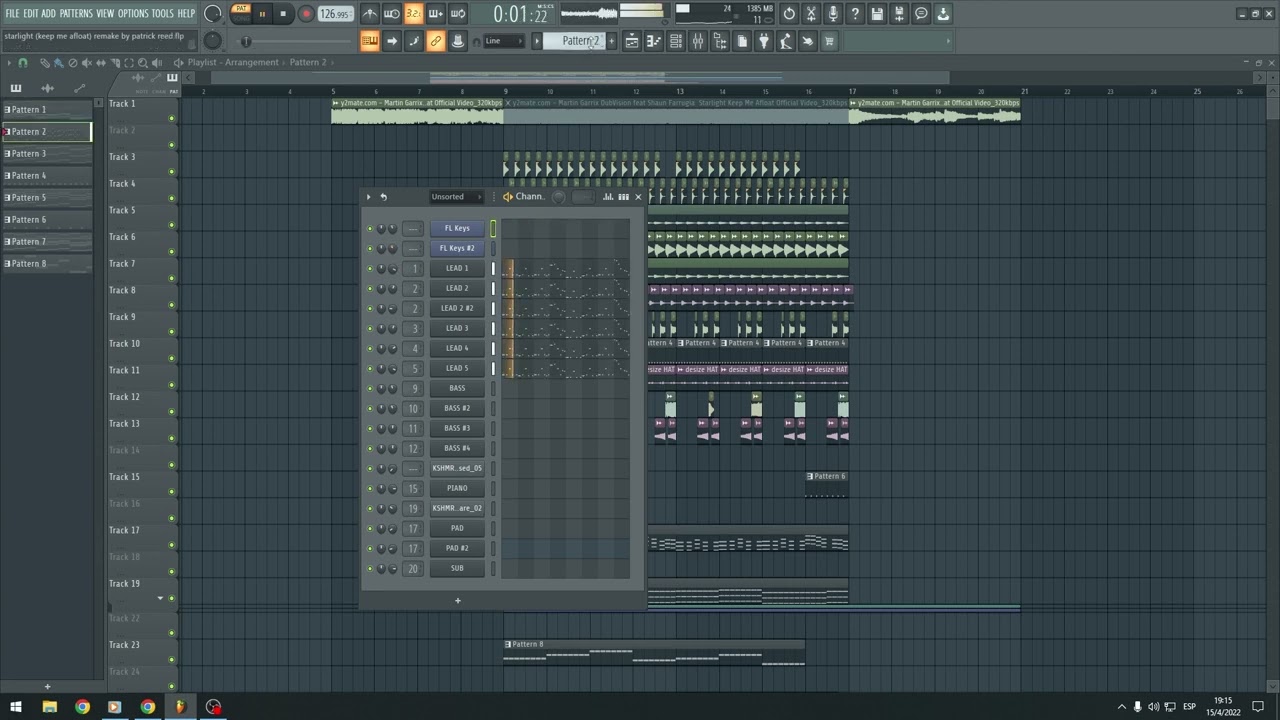The height and width of the screenshot is (720, 1280).
Task: Open the Unsorted channel filter dropdown
Action: [x=455, y=197]
